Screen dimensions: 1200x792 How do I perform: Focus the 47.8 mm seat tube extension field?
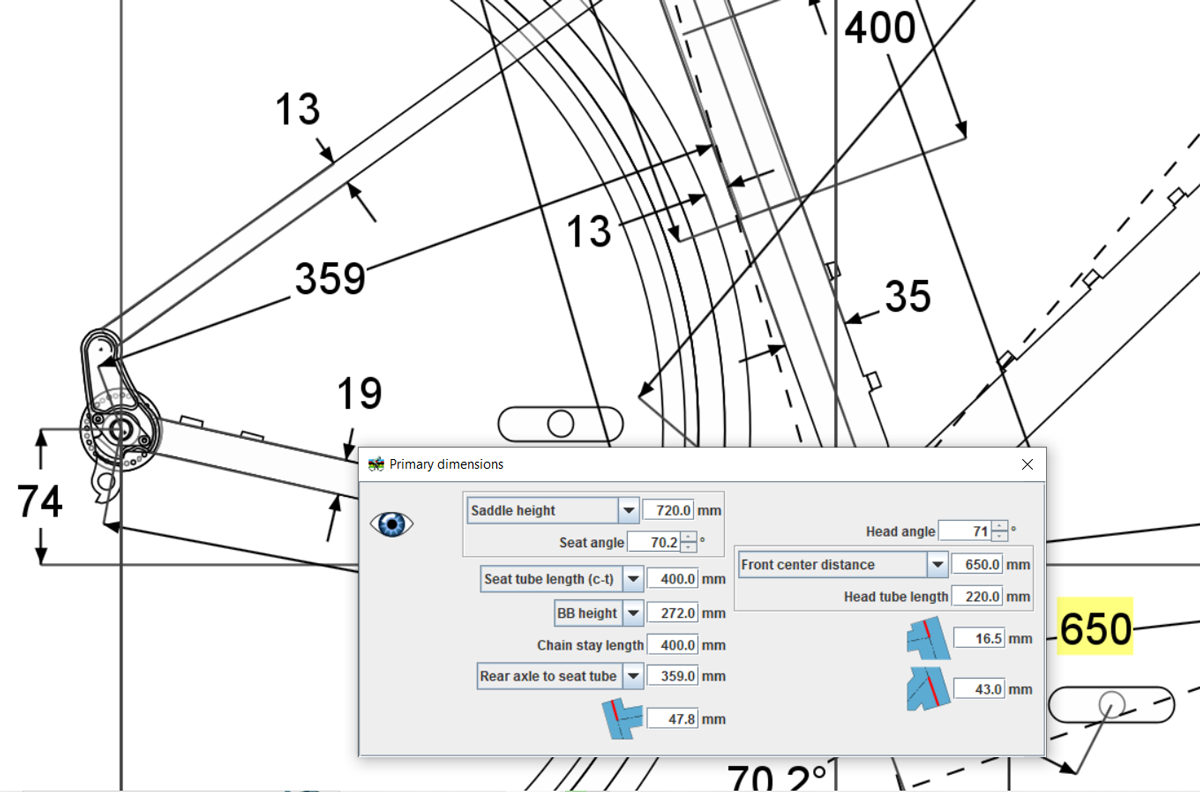672,719
